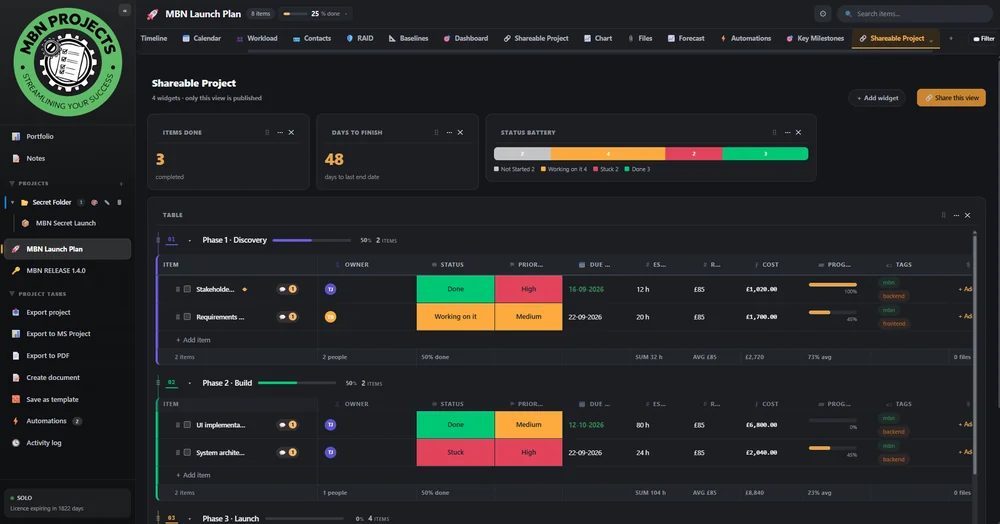Click progress bar on Stakeholde... row

(832, 285)
